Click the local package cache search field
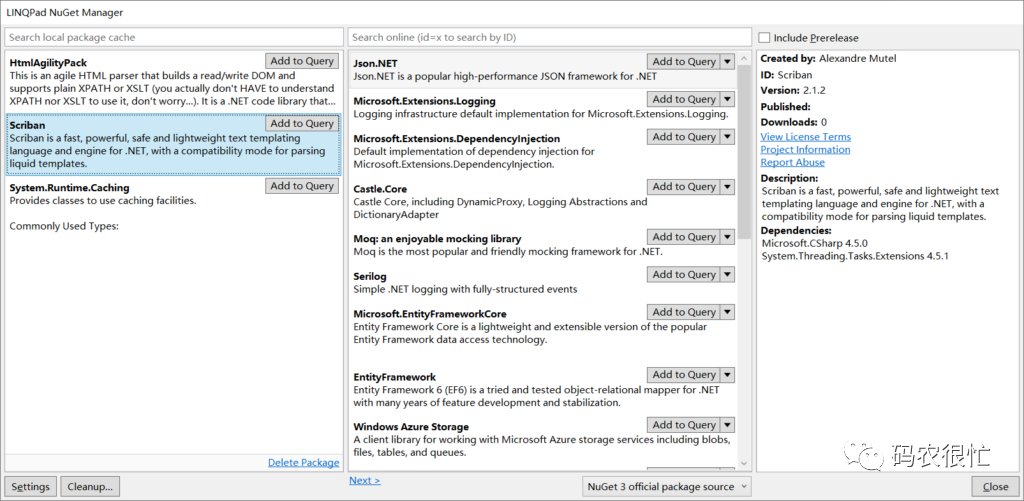The height and width of the screenshot is (501, 1024). coord(174,37)
